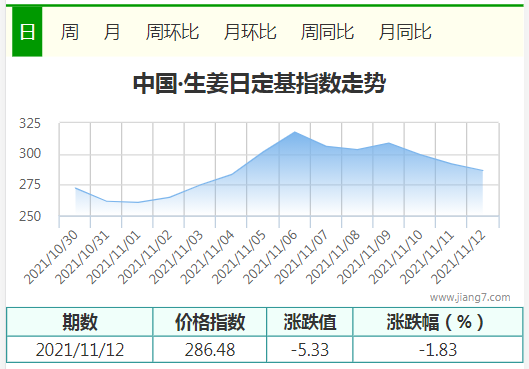
Task: Click the 2021/10/30 first data point
Action: 75,188
